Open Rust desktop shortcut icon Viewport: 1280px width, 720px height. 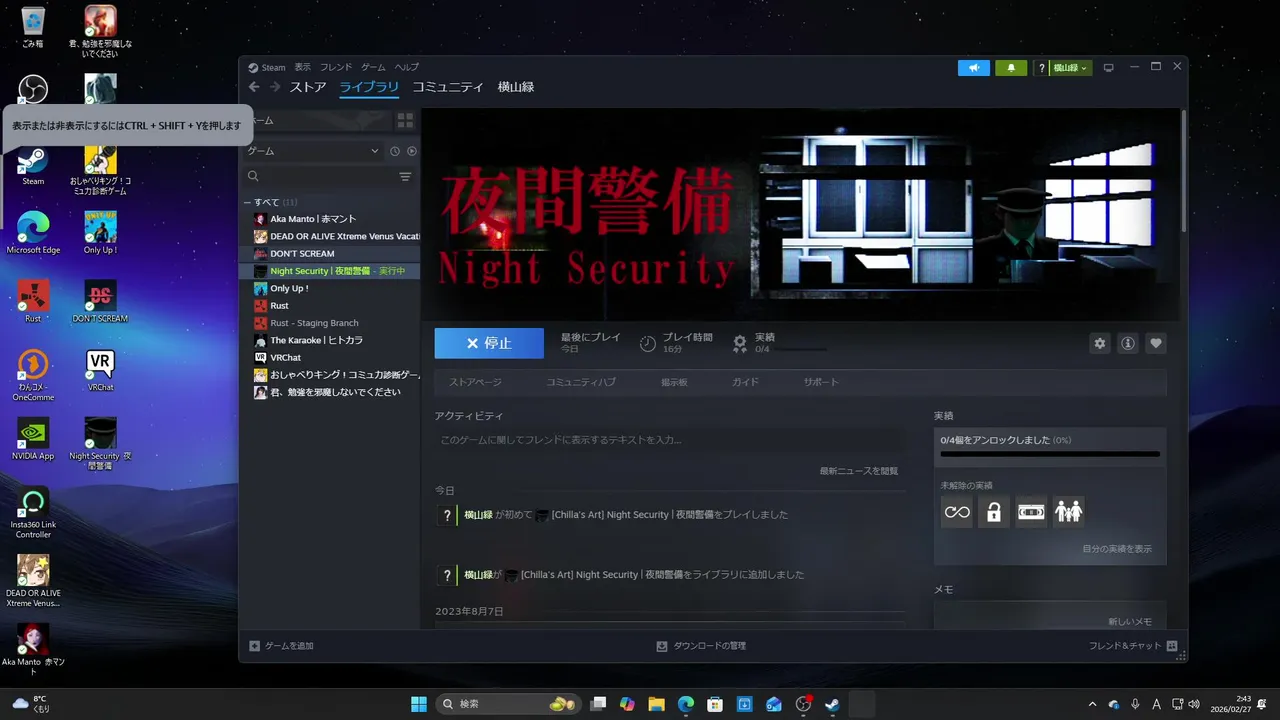coord(33,301)
